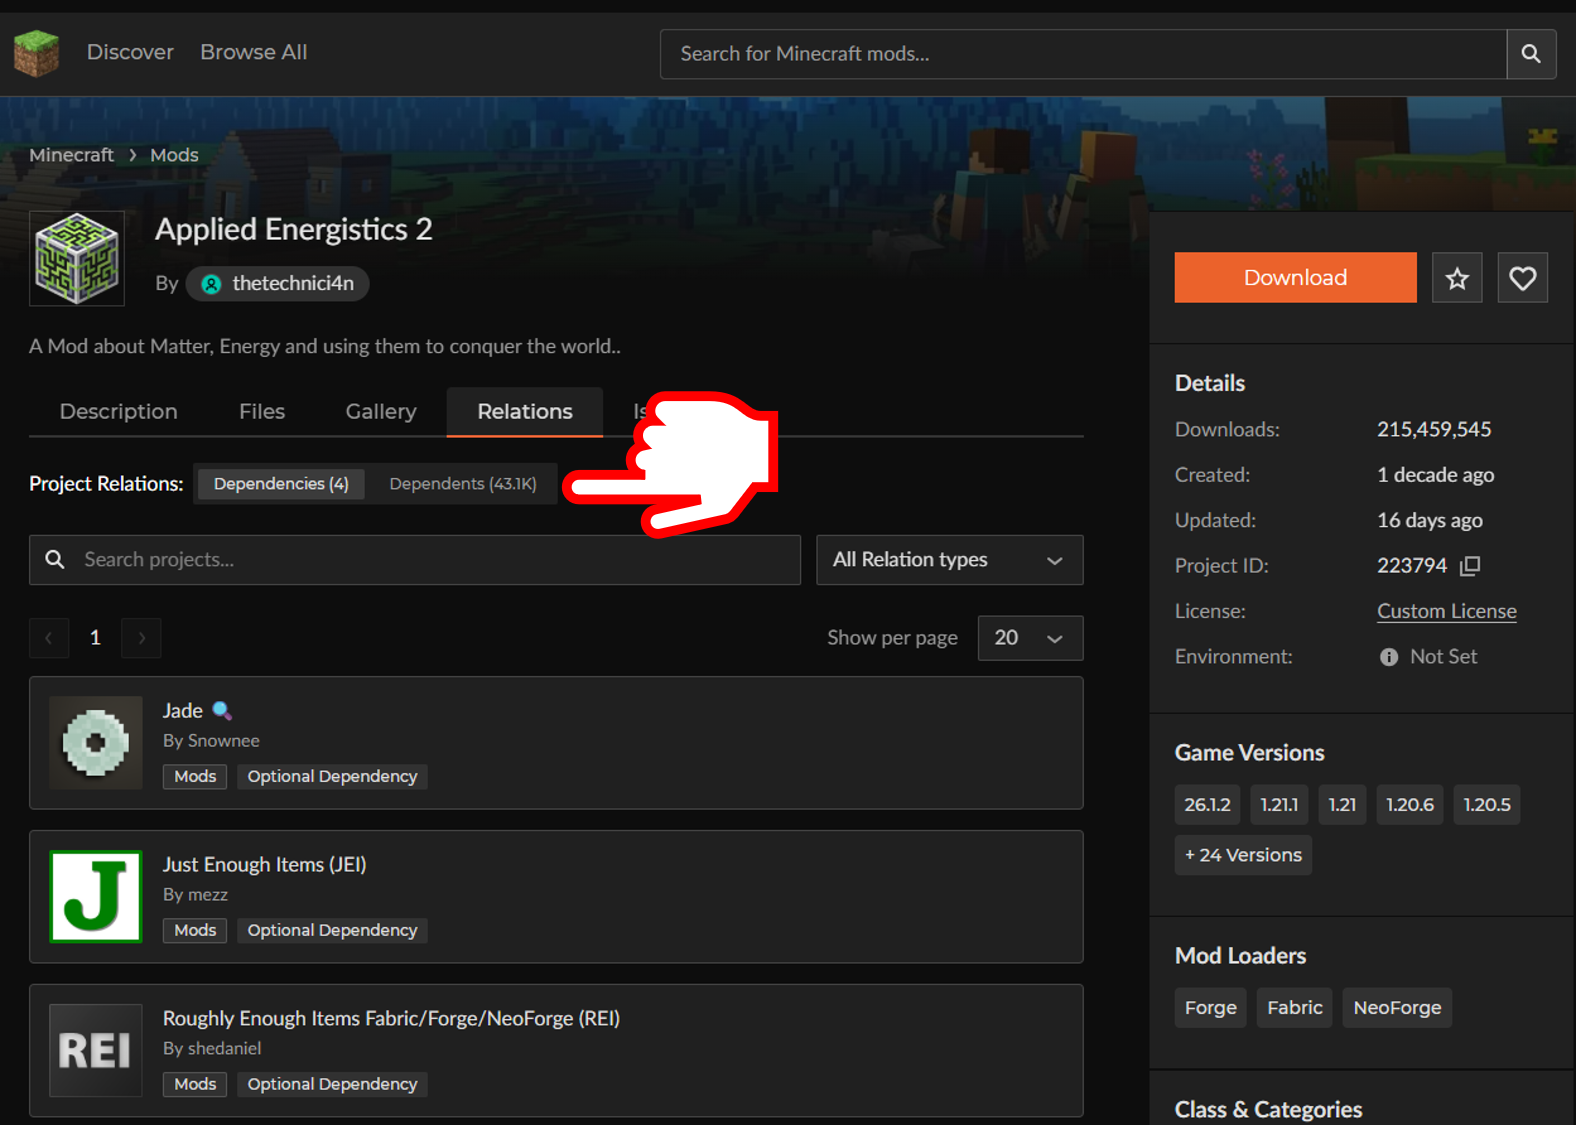Screen dimensions: 1576x1125
Task: Open Browse All in the top navigation
Action: (254, 52)
